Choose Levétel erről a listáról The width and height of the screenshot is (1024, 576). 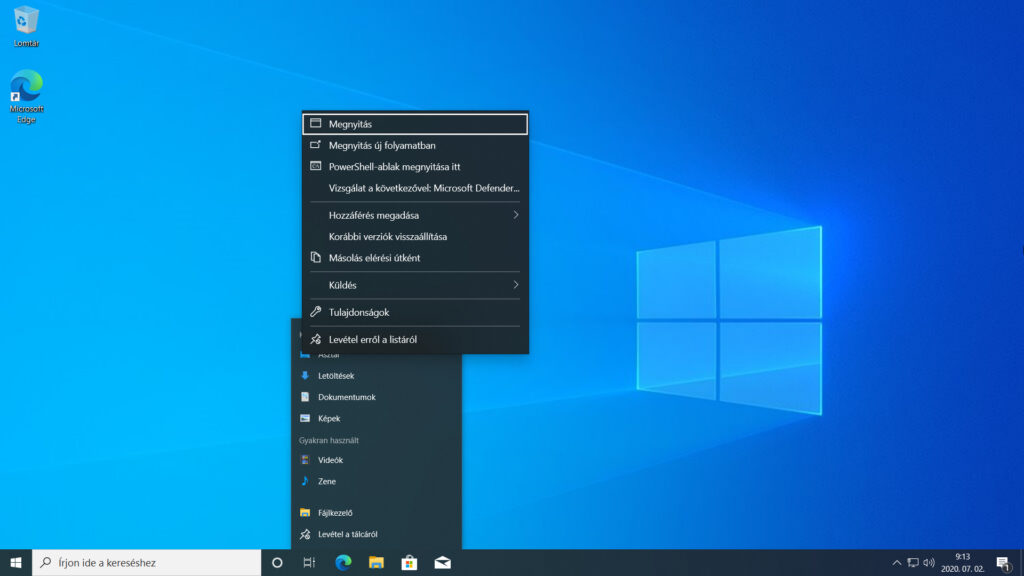[415, 340]
